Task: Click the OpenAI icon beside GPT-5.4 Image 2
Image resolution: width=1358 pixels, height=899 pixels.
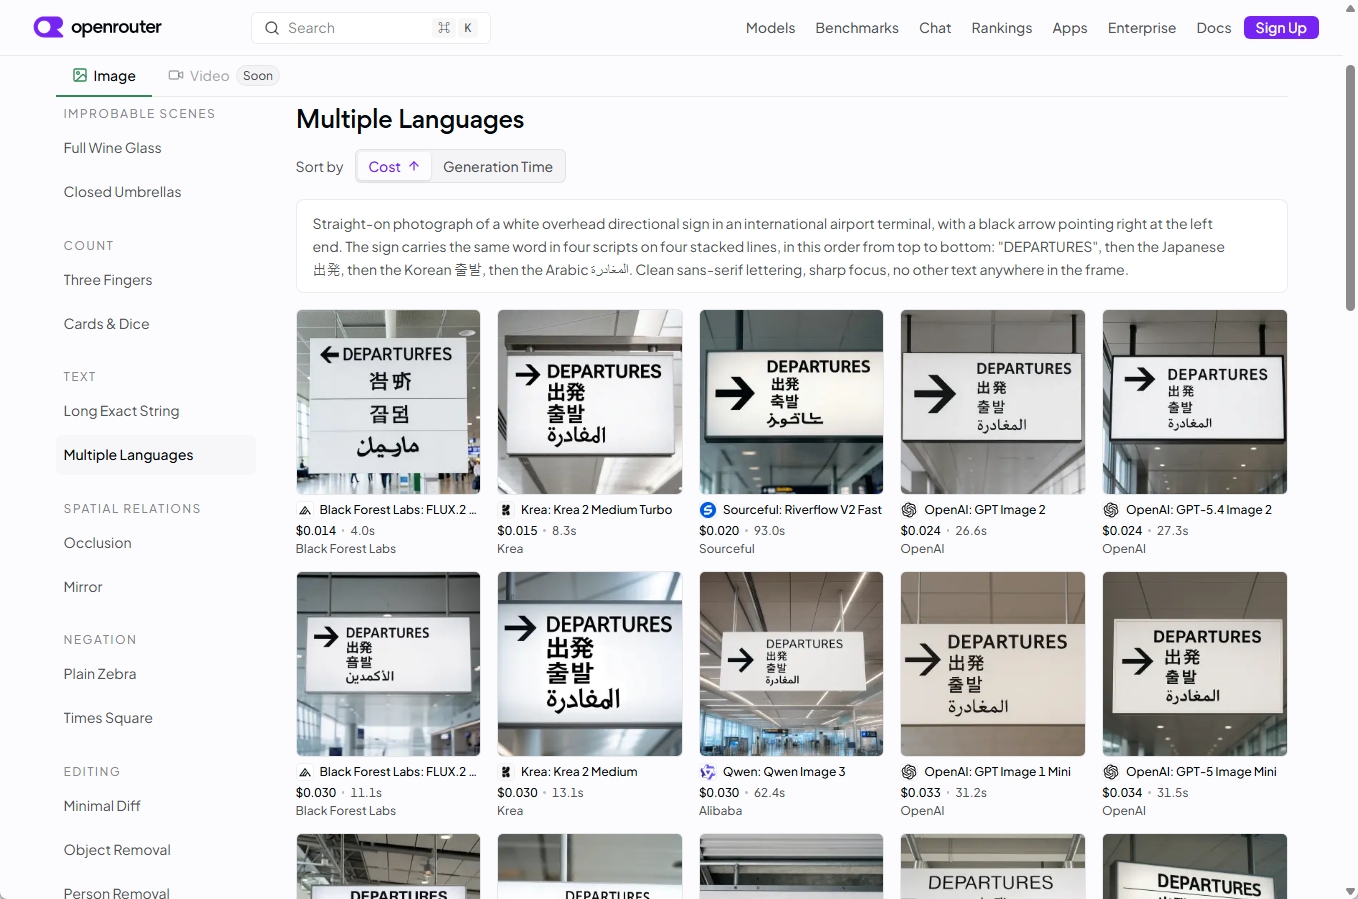Action: click(1111, 510)
